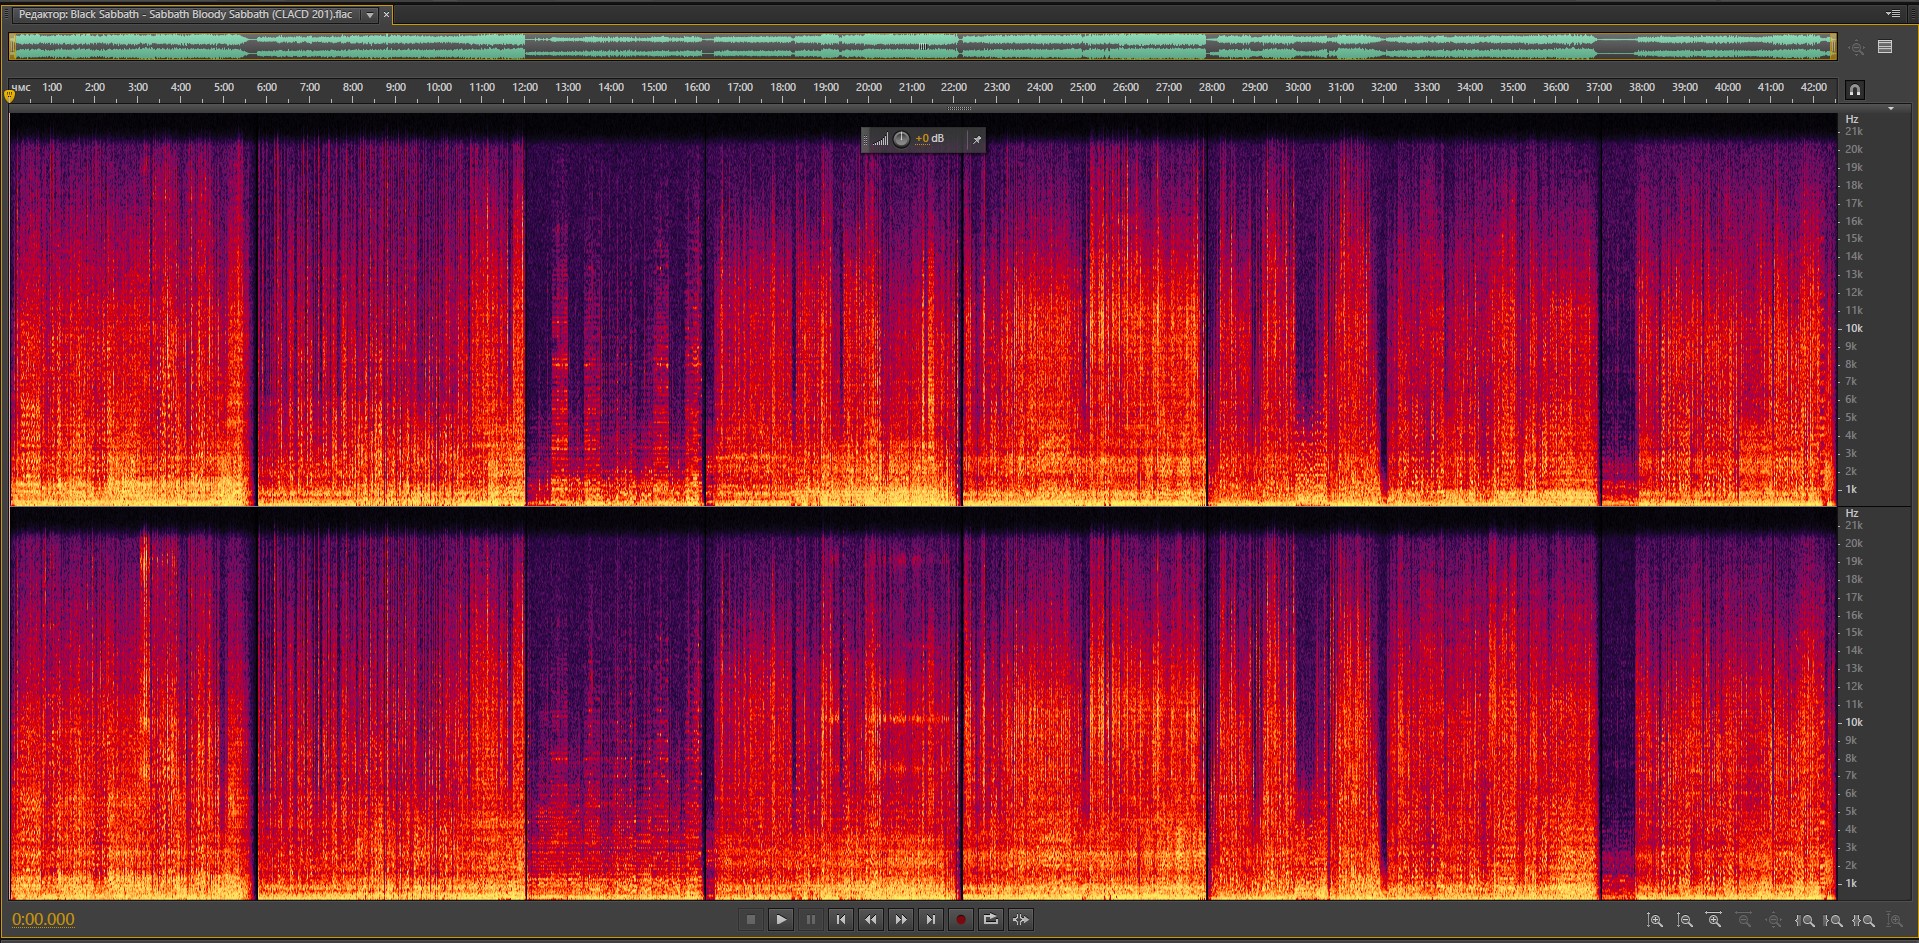Click the HUD volume gain knob
The width and height of the screenshot is (1919, 943).
901,139
